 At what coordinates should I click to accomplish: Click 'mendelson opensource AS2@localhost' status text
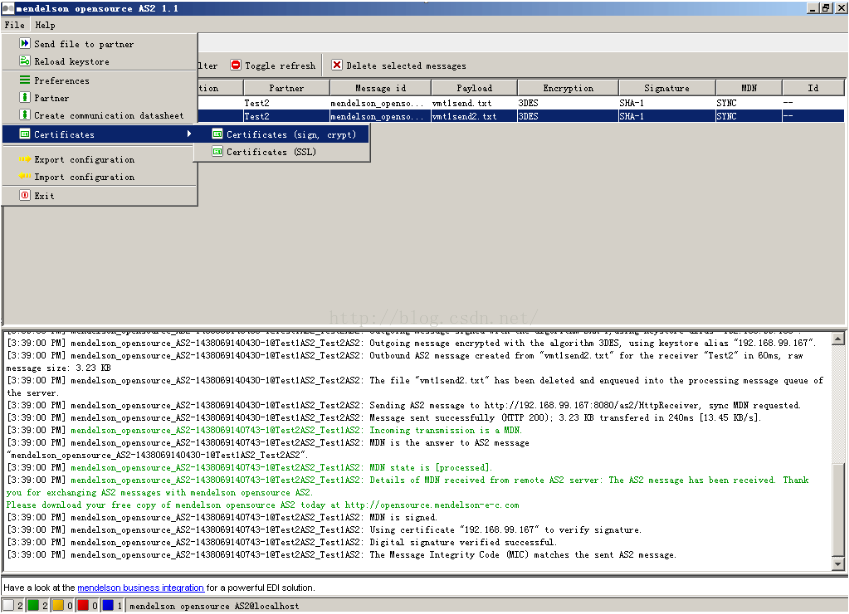pos(214,606)
